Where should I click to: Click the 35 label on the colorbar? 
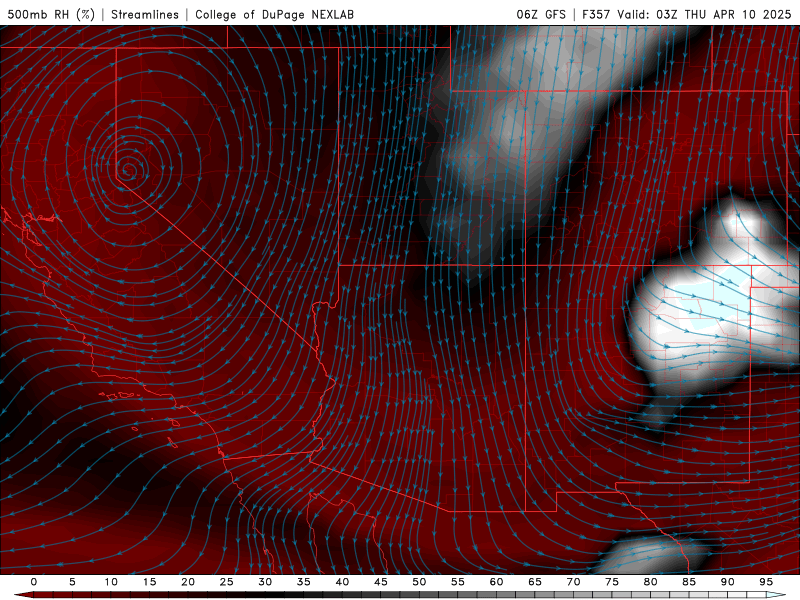pos(304,582)
